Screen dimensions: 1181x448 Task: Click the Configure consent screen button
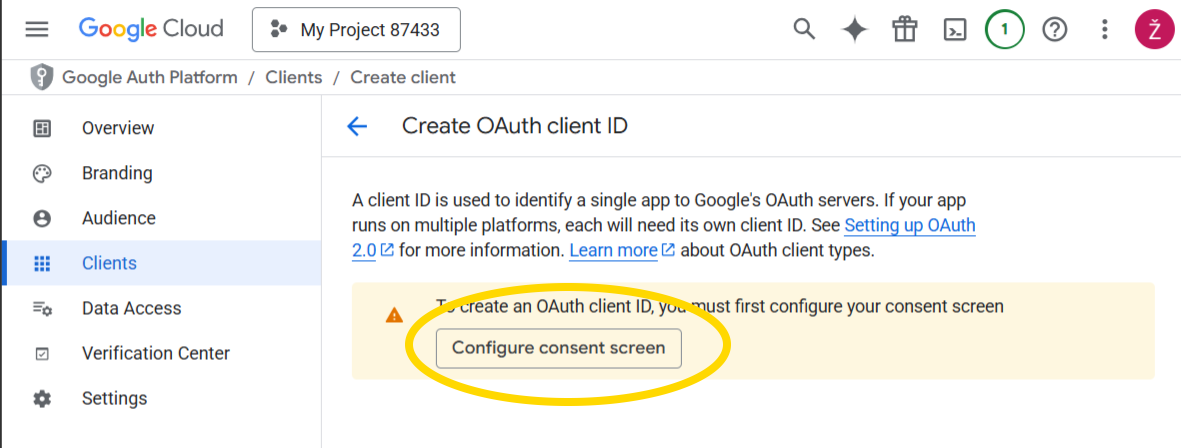[559, 348]
